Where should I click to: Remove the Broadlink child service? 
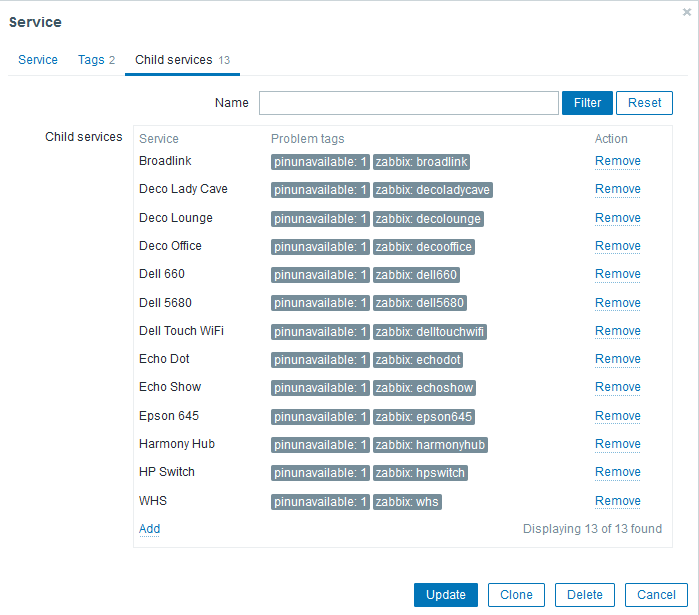coord(617,161)
